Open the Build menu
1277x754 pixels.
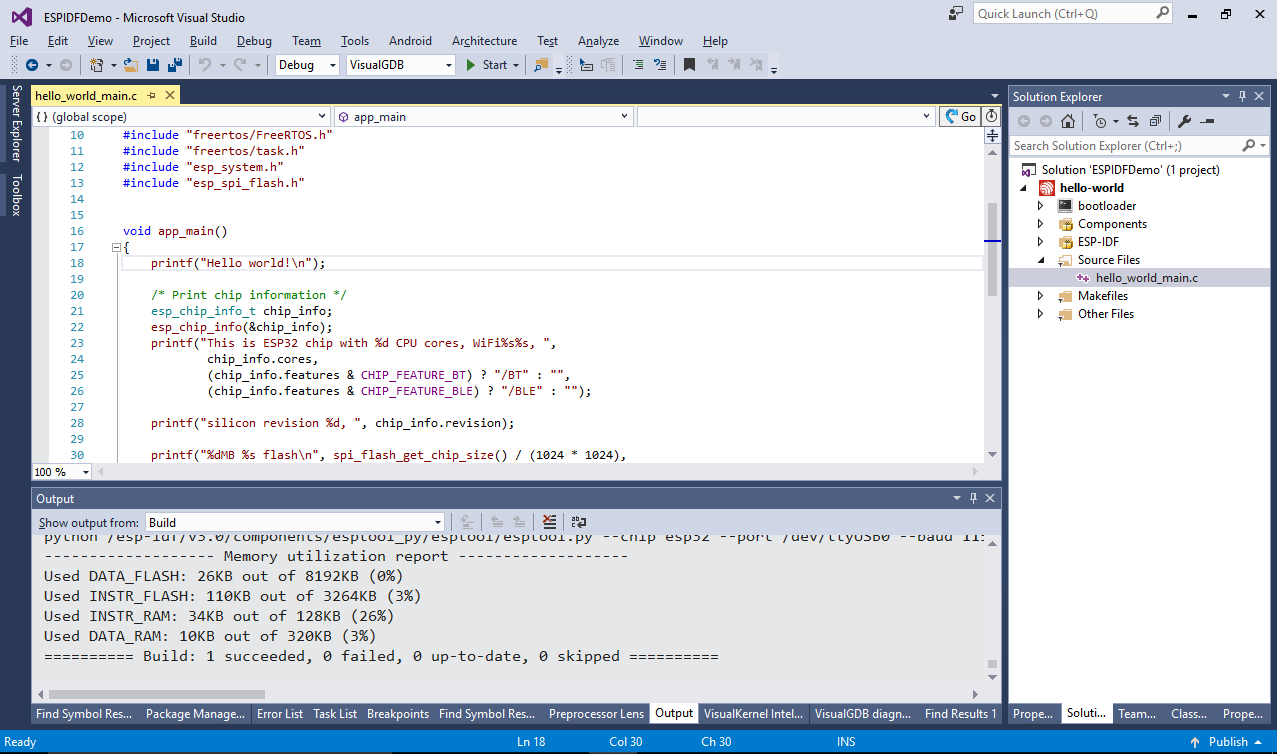tap(203, 41)
